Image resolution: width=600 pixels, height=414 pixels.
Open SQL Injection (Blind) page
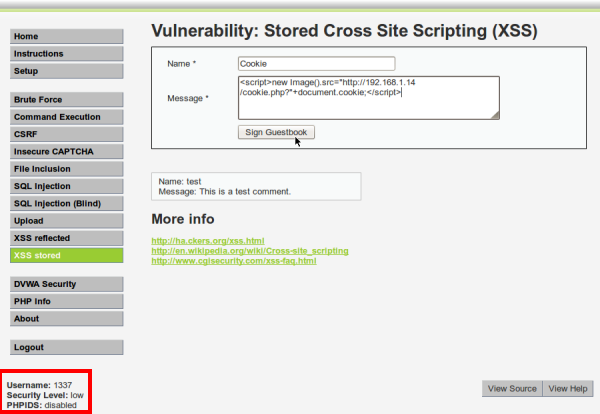pyautogui.click(x=67, y=204)
